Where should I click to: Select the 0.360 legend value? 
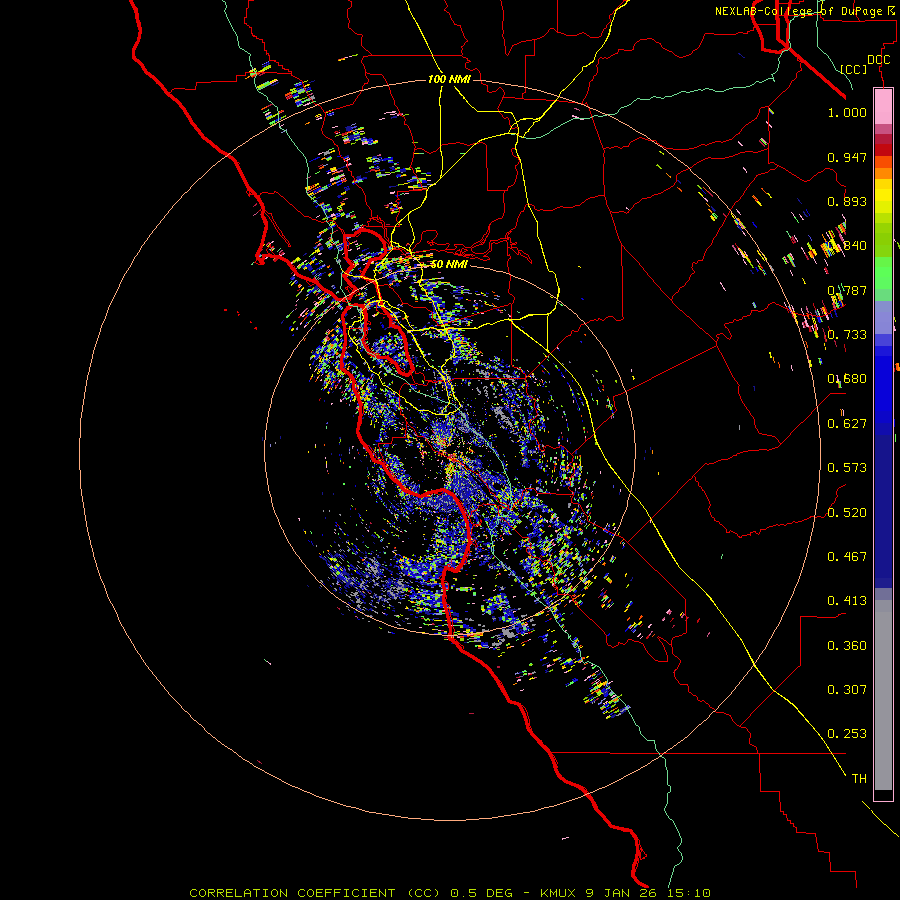(847, 646)
